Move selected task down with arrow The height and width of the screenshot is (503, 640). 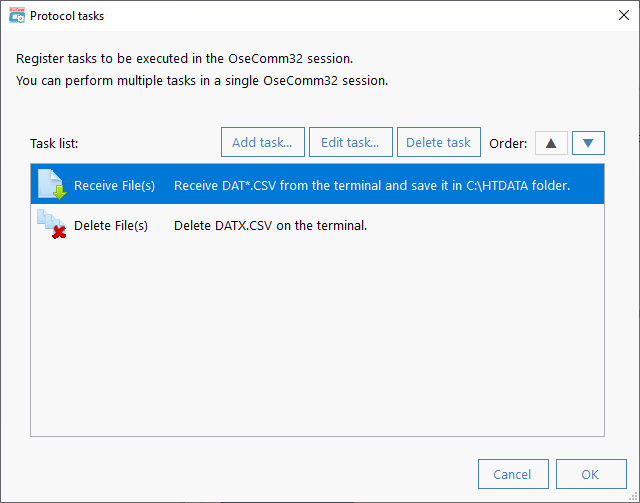pos(588,143)
